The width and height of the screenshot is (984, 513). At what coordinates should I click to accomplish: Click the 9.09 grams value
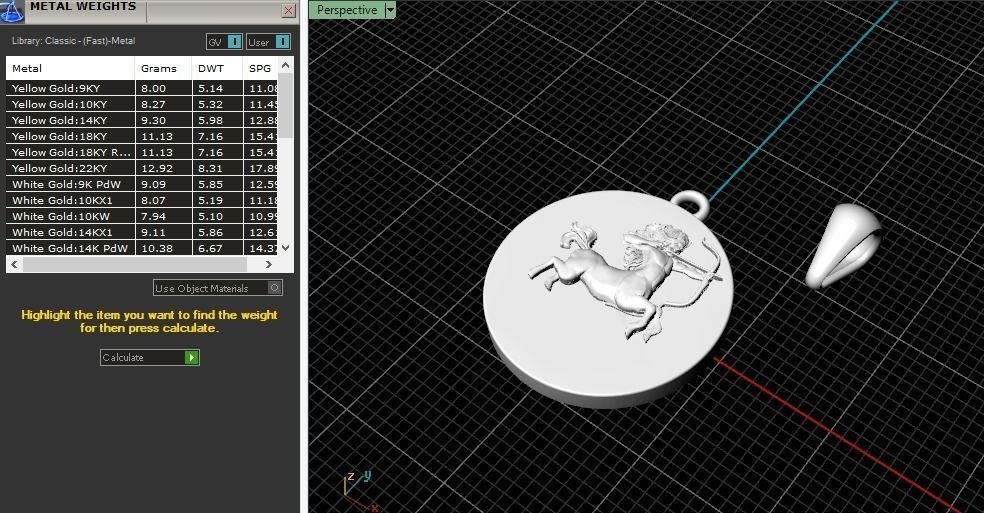[153, 185]
